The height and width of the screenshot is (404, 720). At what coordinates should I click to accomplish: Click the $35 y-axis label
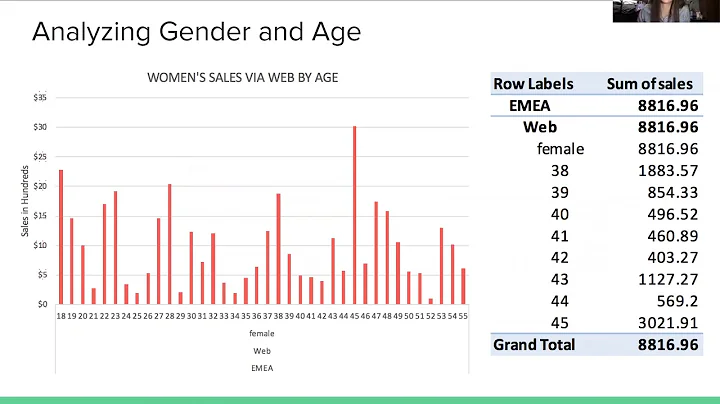(40, 97)
